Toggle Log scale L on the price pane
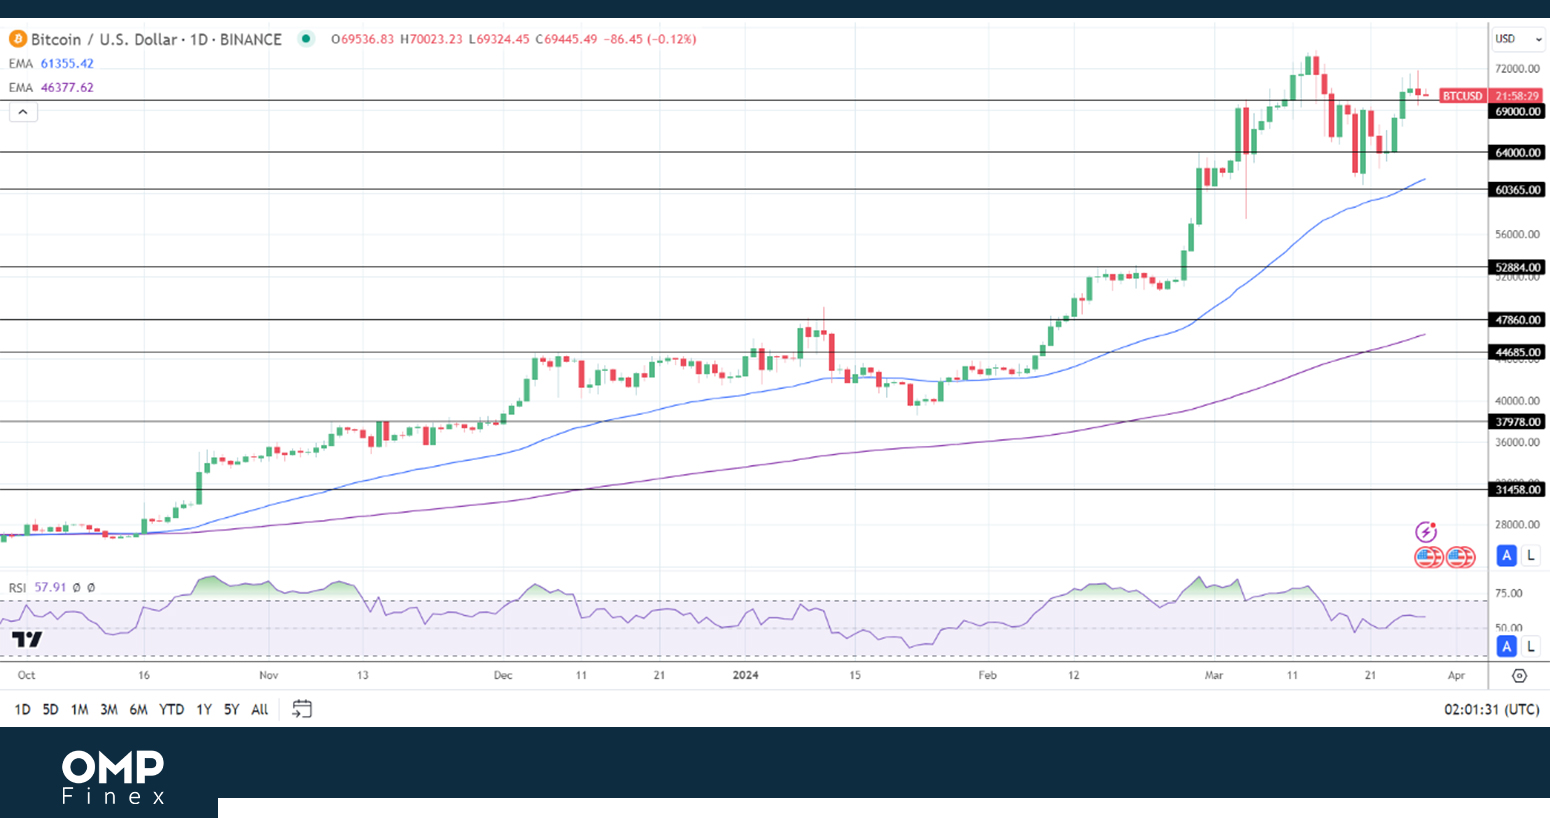Viewport: 1550px width, 818px height. (x=1530, y=555)
